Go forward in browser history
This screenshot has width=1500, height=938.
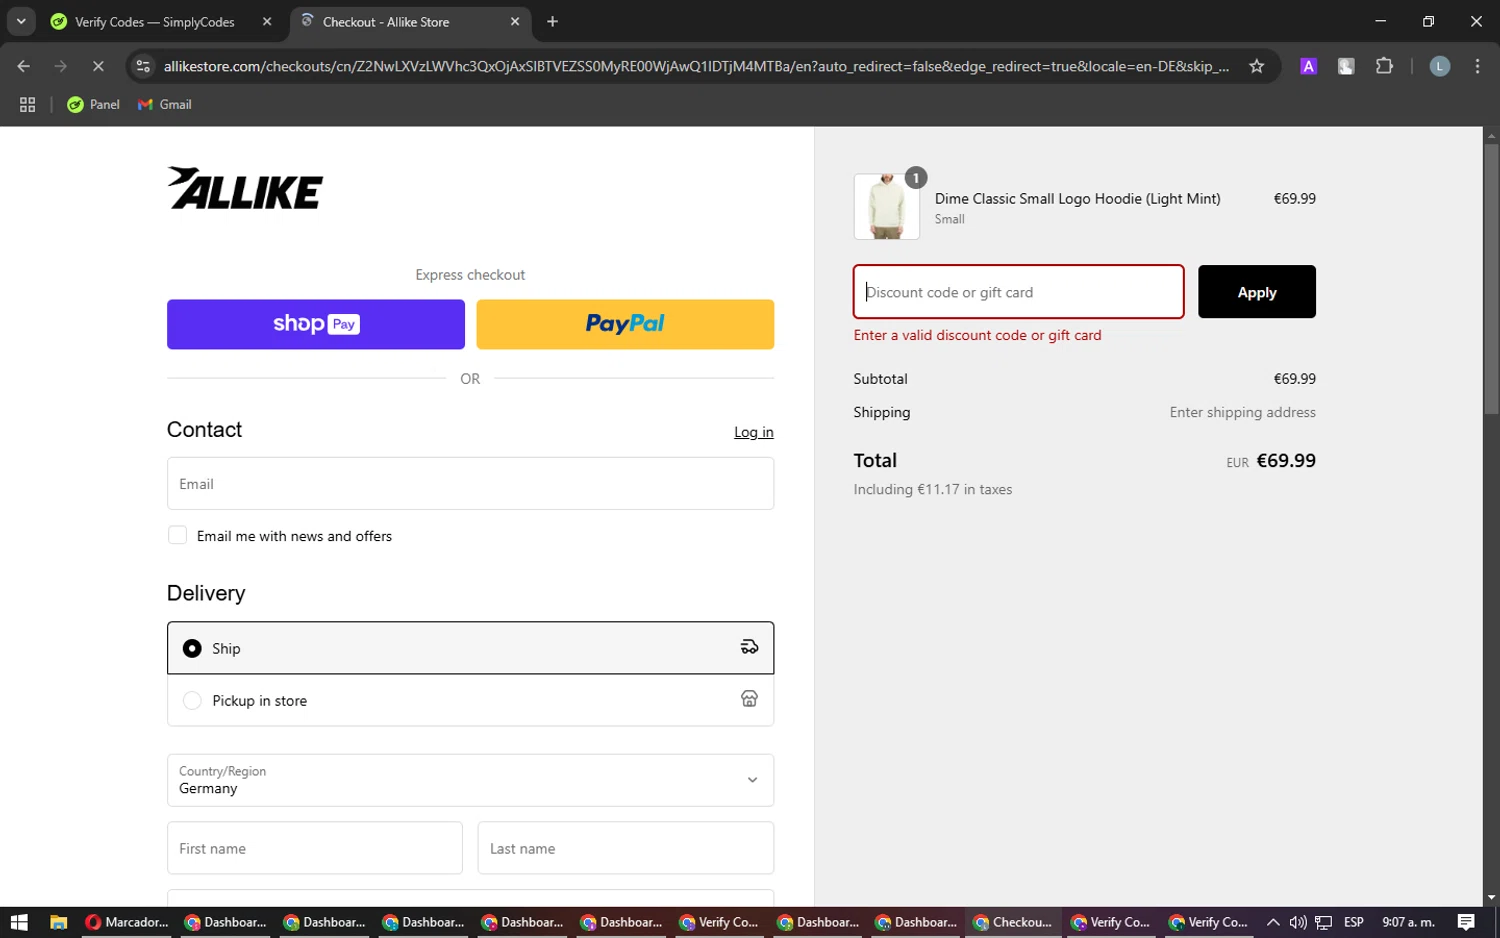(61, 66)
